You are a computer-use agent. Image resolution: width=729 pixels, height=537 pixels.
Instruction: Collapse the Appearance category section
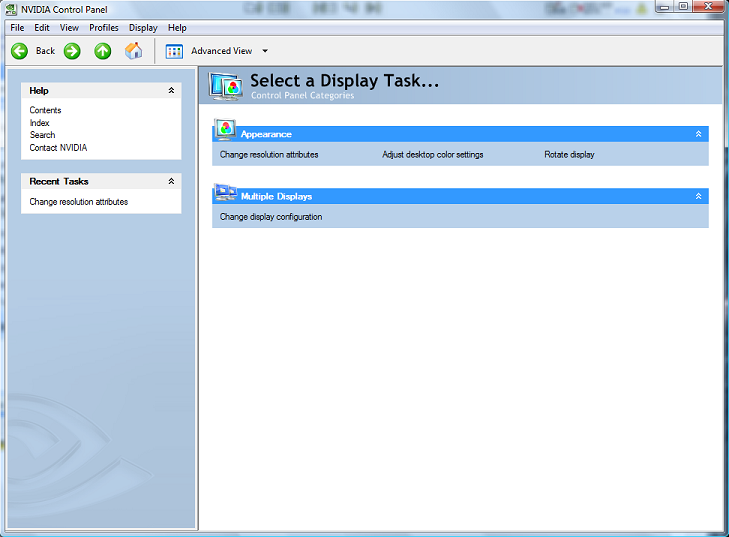pos(698,134)
